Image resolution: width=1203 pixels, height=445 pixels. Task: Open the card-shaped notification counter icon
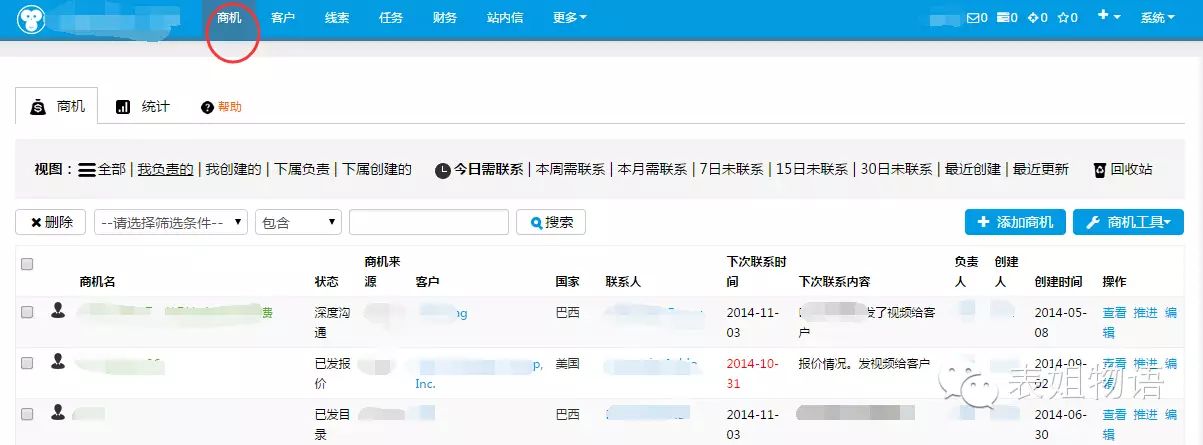coord(1003,18)
